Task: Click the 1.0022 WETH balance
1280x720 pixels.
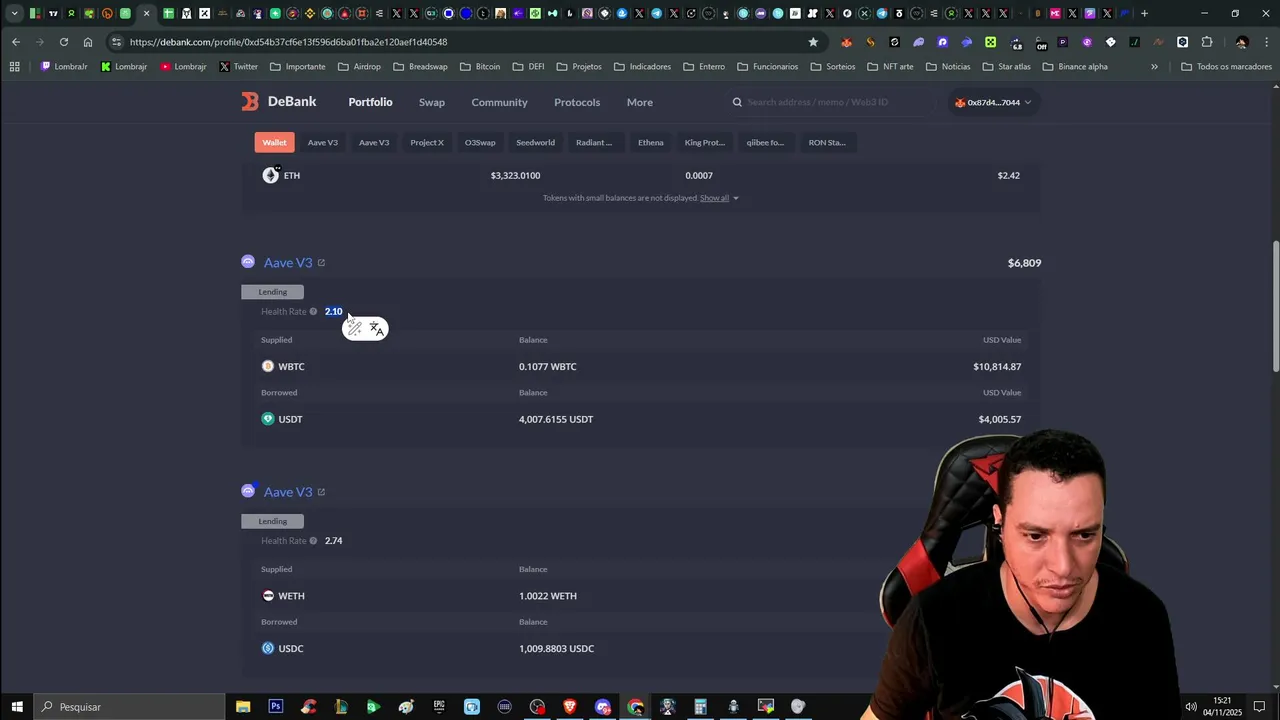Action: click(548, 596)
